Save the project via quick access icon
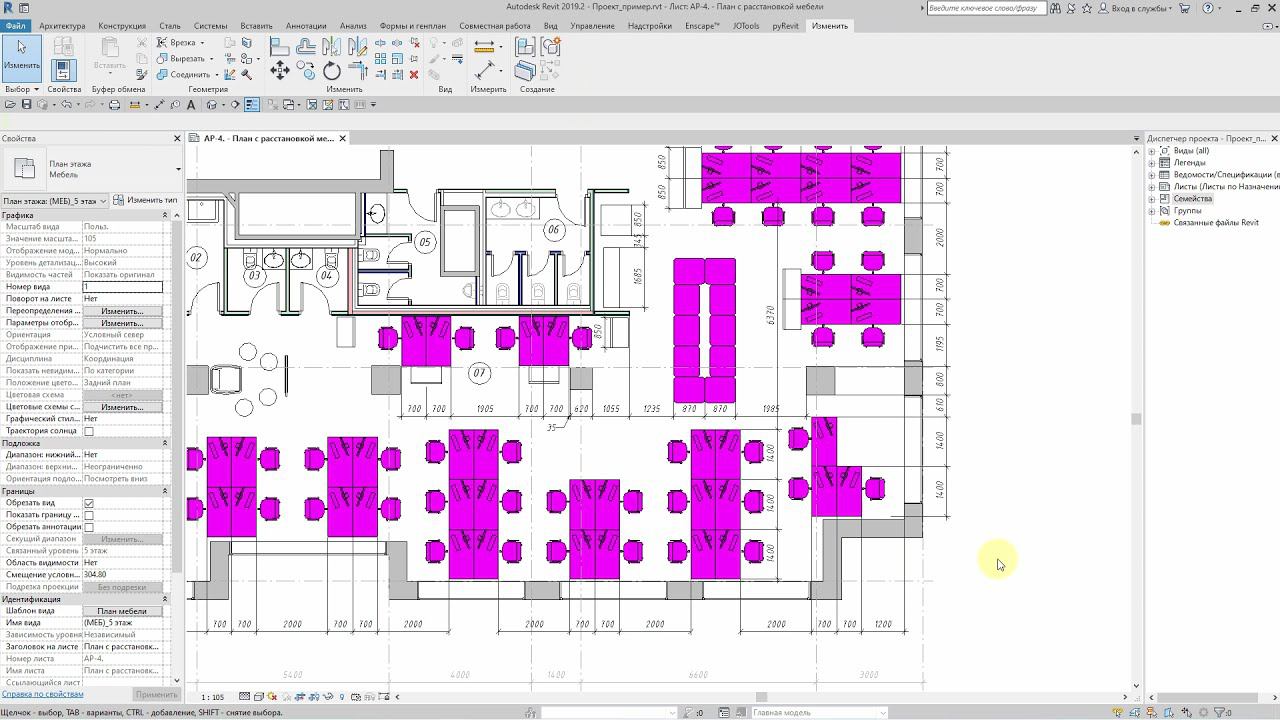Viewport: 1280px width, 720px height. (x=26, y=104)
